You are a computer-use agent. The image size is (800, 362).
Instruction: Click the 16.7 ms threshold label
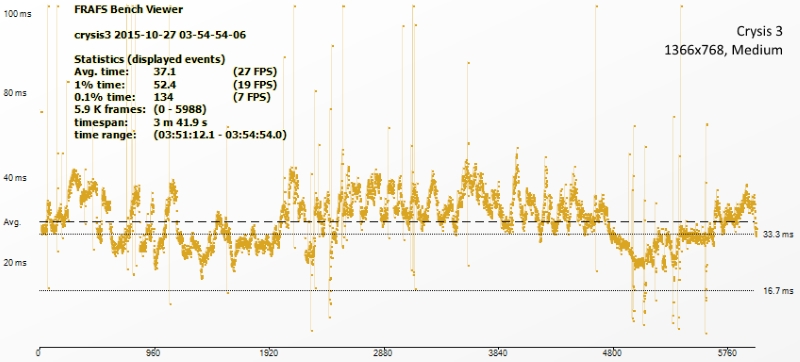(x=779, y=291)
